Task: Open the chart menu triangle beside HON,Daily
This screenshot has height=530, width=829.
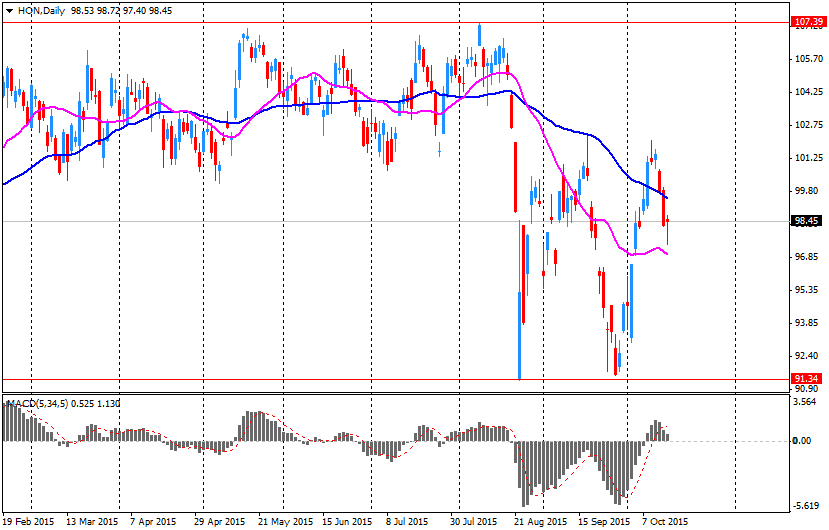Action: [10, 11]
